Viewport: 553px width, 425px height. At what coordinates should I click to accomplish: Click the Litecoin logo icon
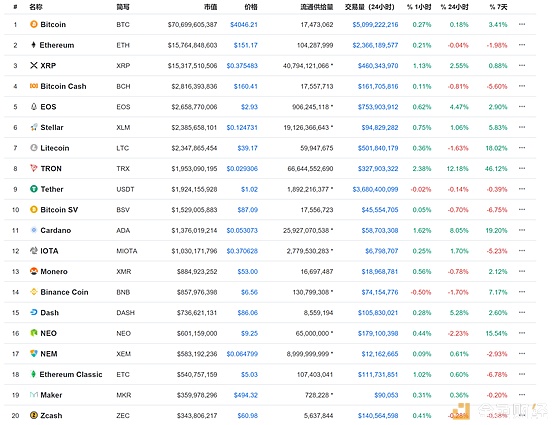tap(34, 148)
